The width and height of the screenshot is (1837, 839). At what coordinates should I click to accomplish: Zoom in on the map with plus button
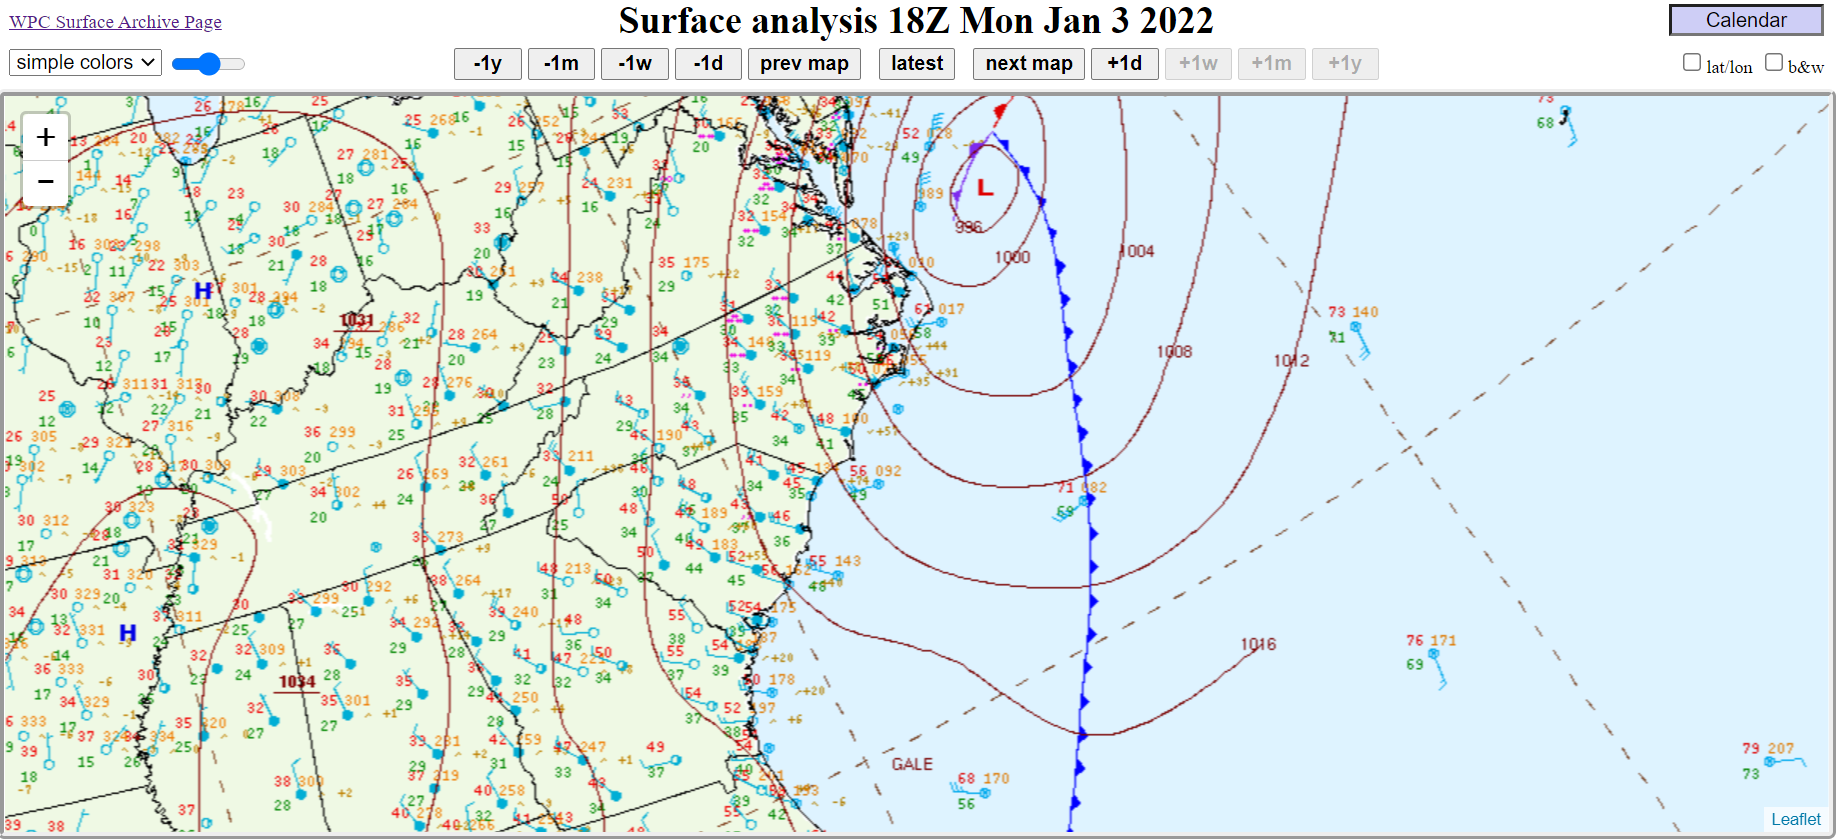(45, 137)
